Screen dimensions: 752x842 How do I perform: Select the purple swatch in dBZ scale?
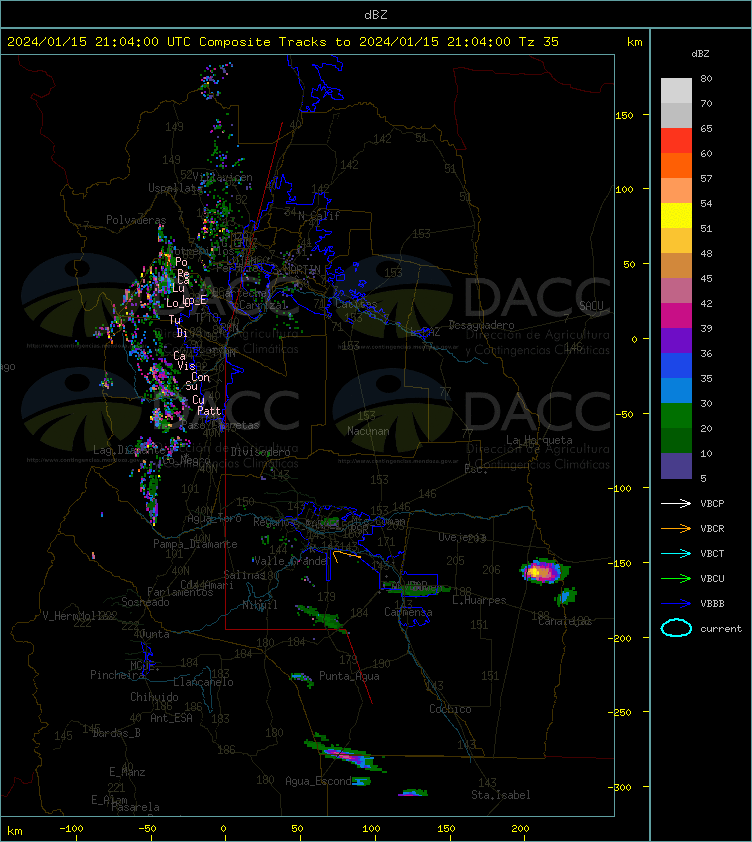coord(676,340)
